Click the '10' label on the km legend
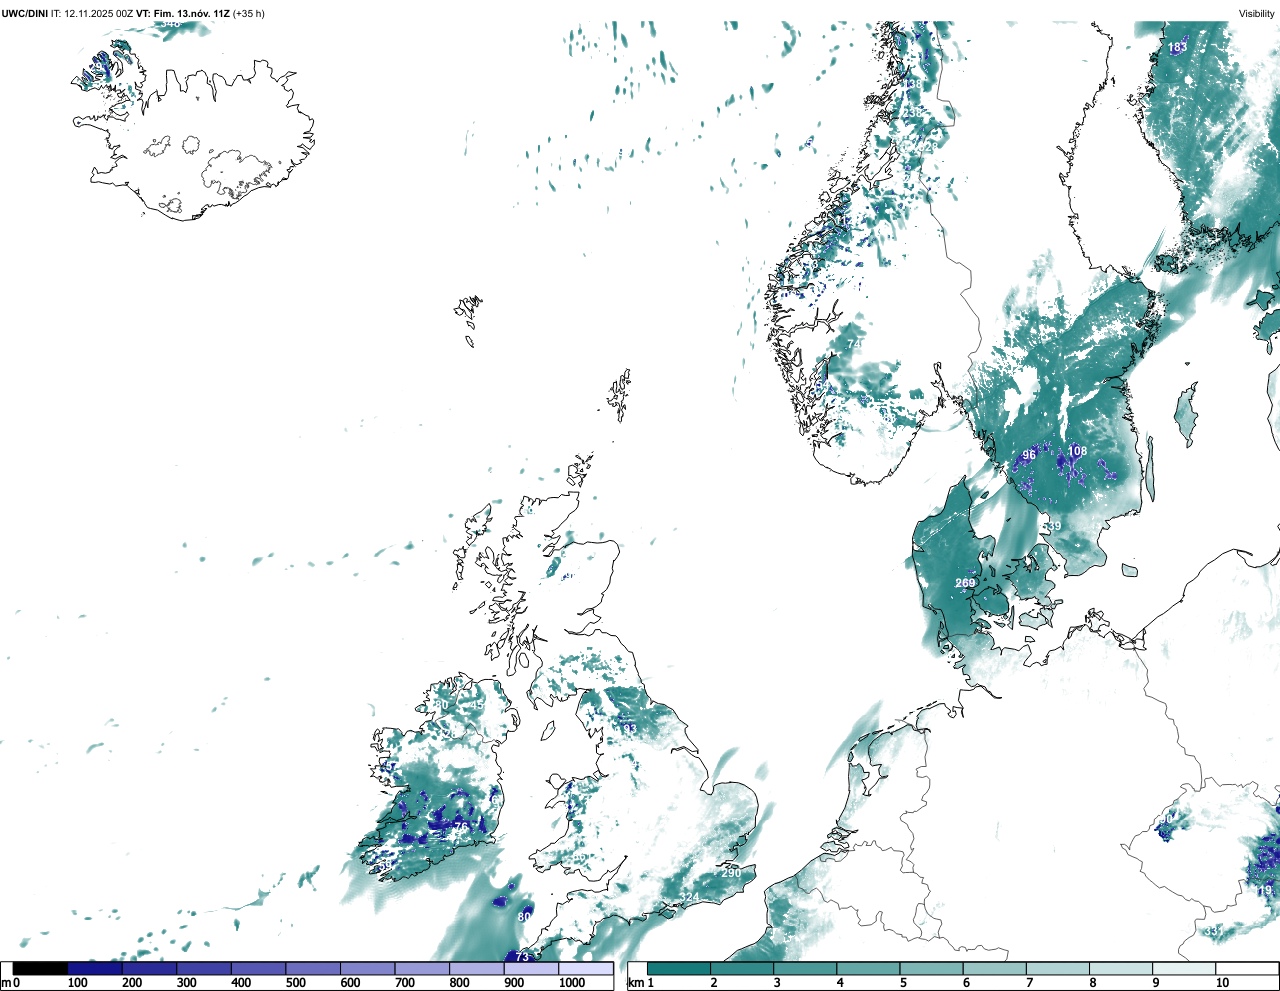The height and width of the screenshot is (991, 1280). (x=1222, y=983)
